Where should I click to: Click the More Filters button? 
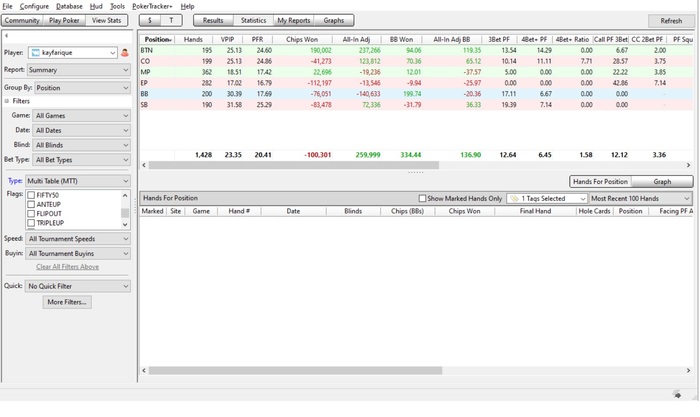(67, 302)
